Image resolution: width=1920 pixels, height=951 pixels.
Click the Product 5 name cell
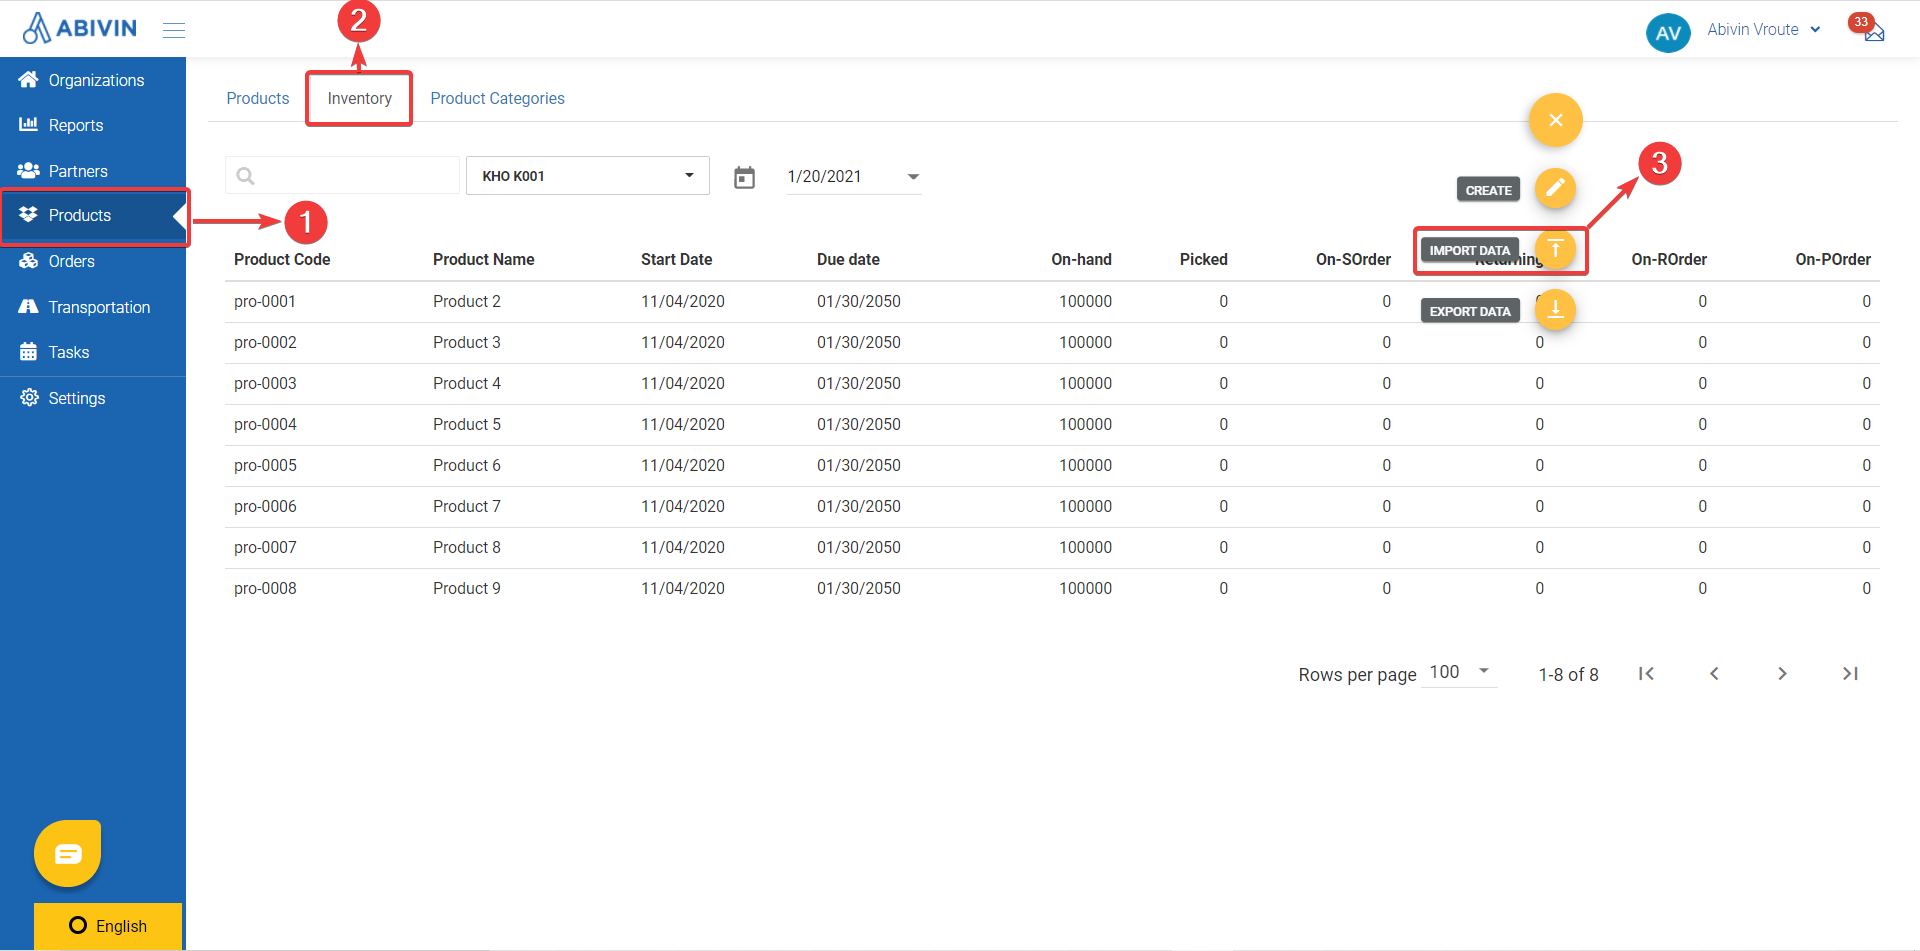(x=467, y=424)
